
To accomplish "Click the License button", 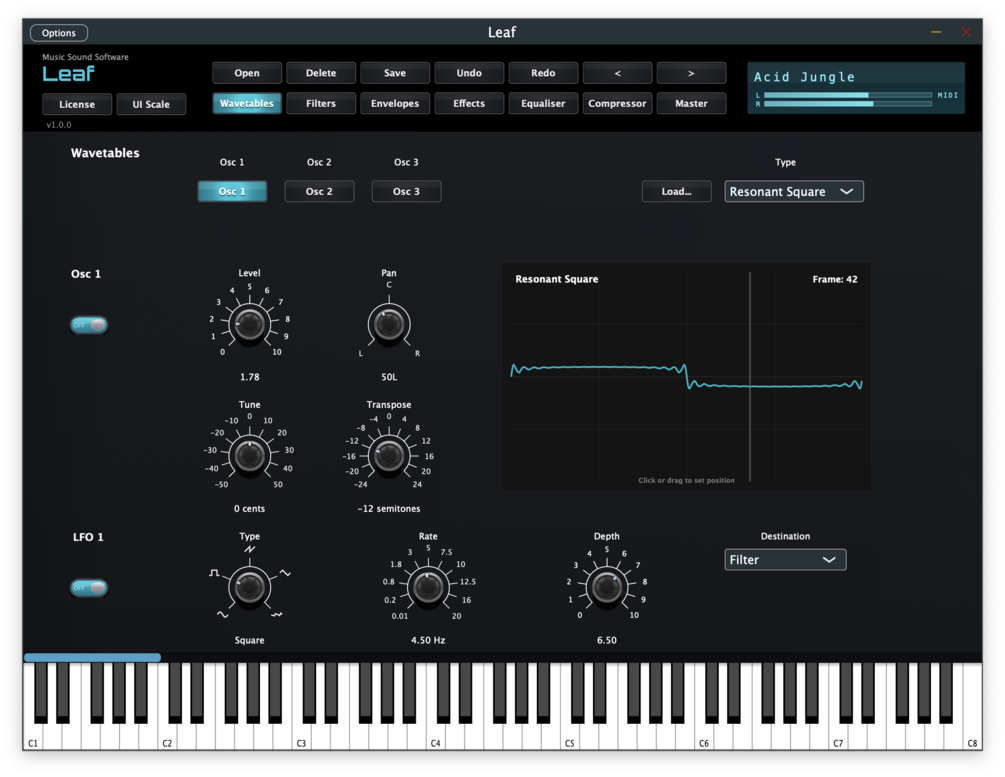I will coord(77,104).
